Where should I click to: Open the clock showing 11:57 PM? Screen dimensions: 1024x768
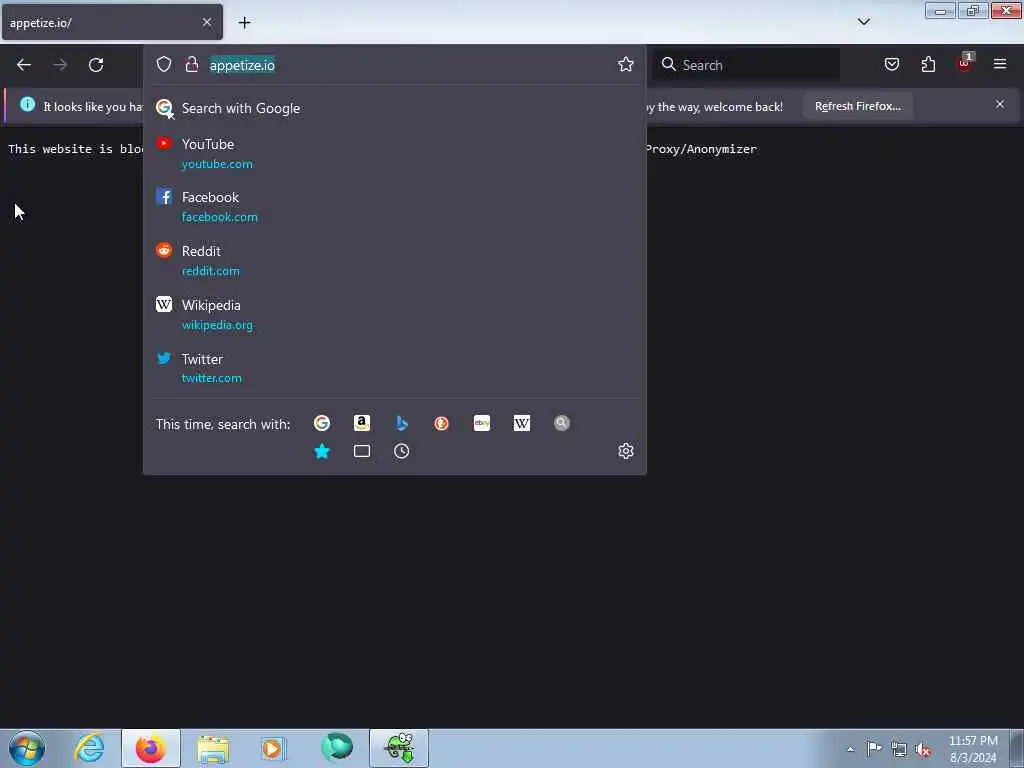click(973, 749)
